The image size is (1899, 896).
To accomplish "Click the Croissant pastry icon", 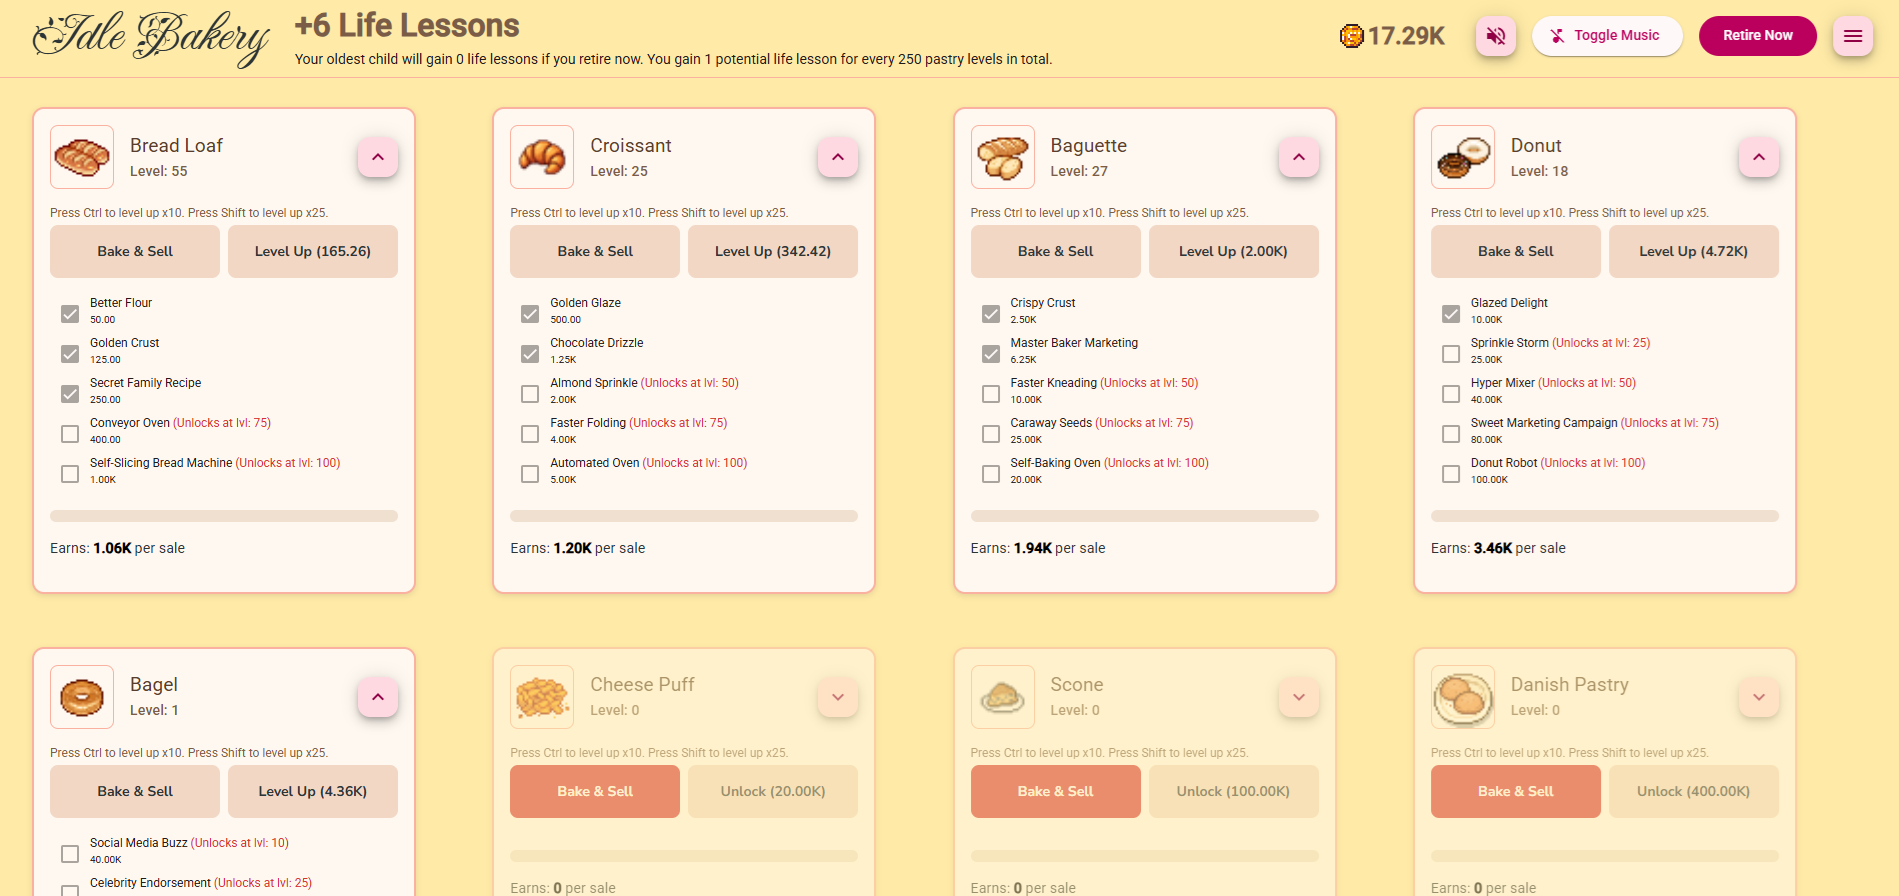I will point(541,157).
